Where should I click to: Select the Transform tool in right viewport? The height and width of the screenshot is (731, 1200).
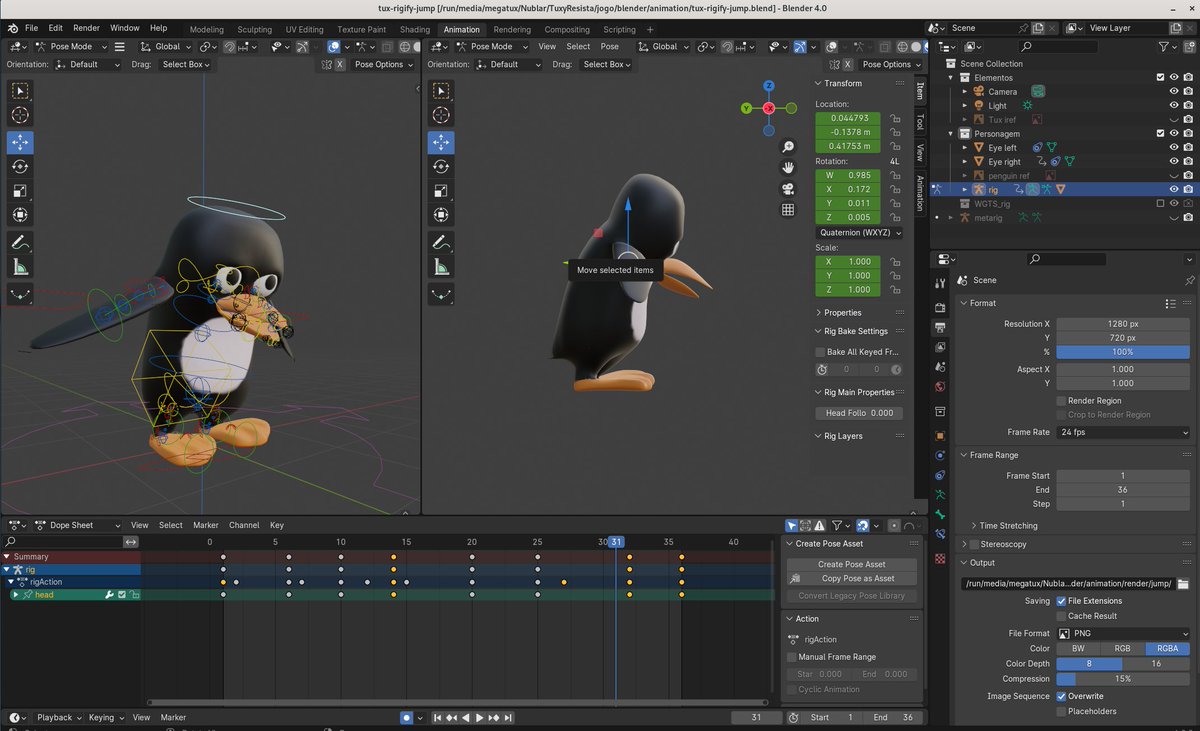coord(441,215)
